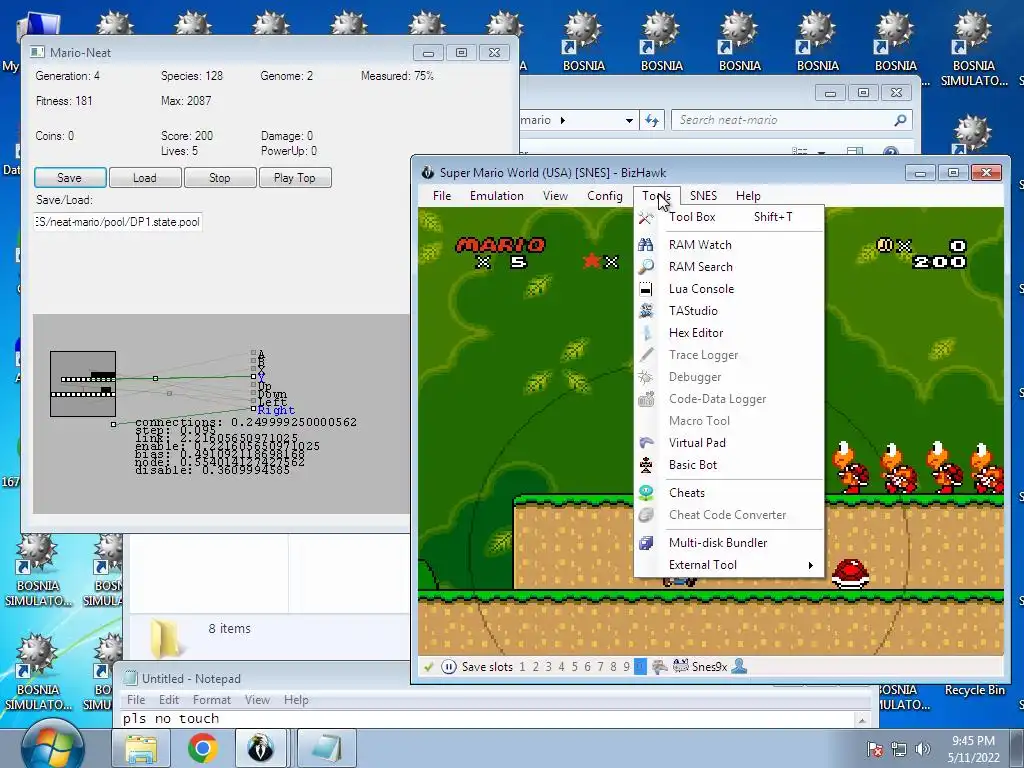The width and height of the screenshot is (1024, 768).
Task: Click green checkmark in BizHawk status bar
Action: pyautogui.click(x=428, y=667)
